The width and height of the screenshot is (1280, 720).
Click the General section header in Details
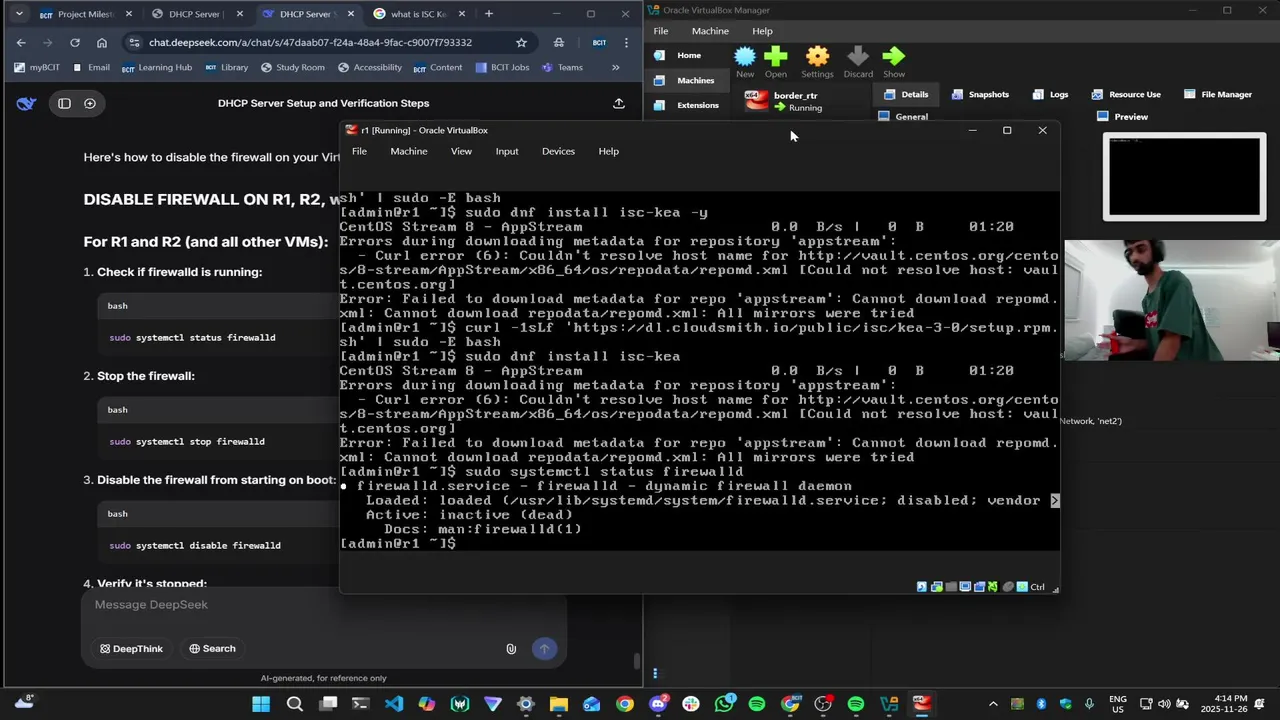coord(903,116)
